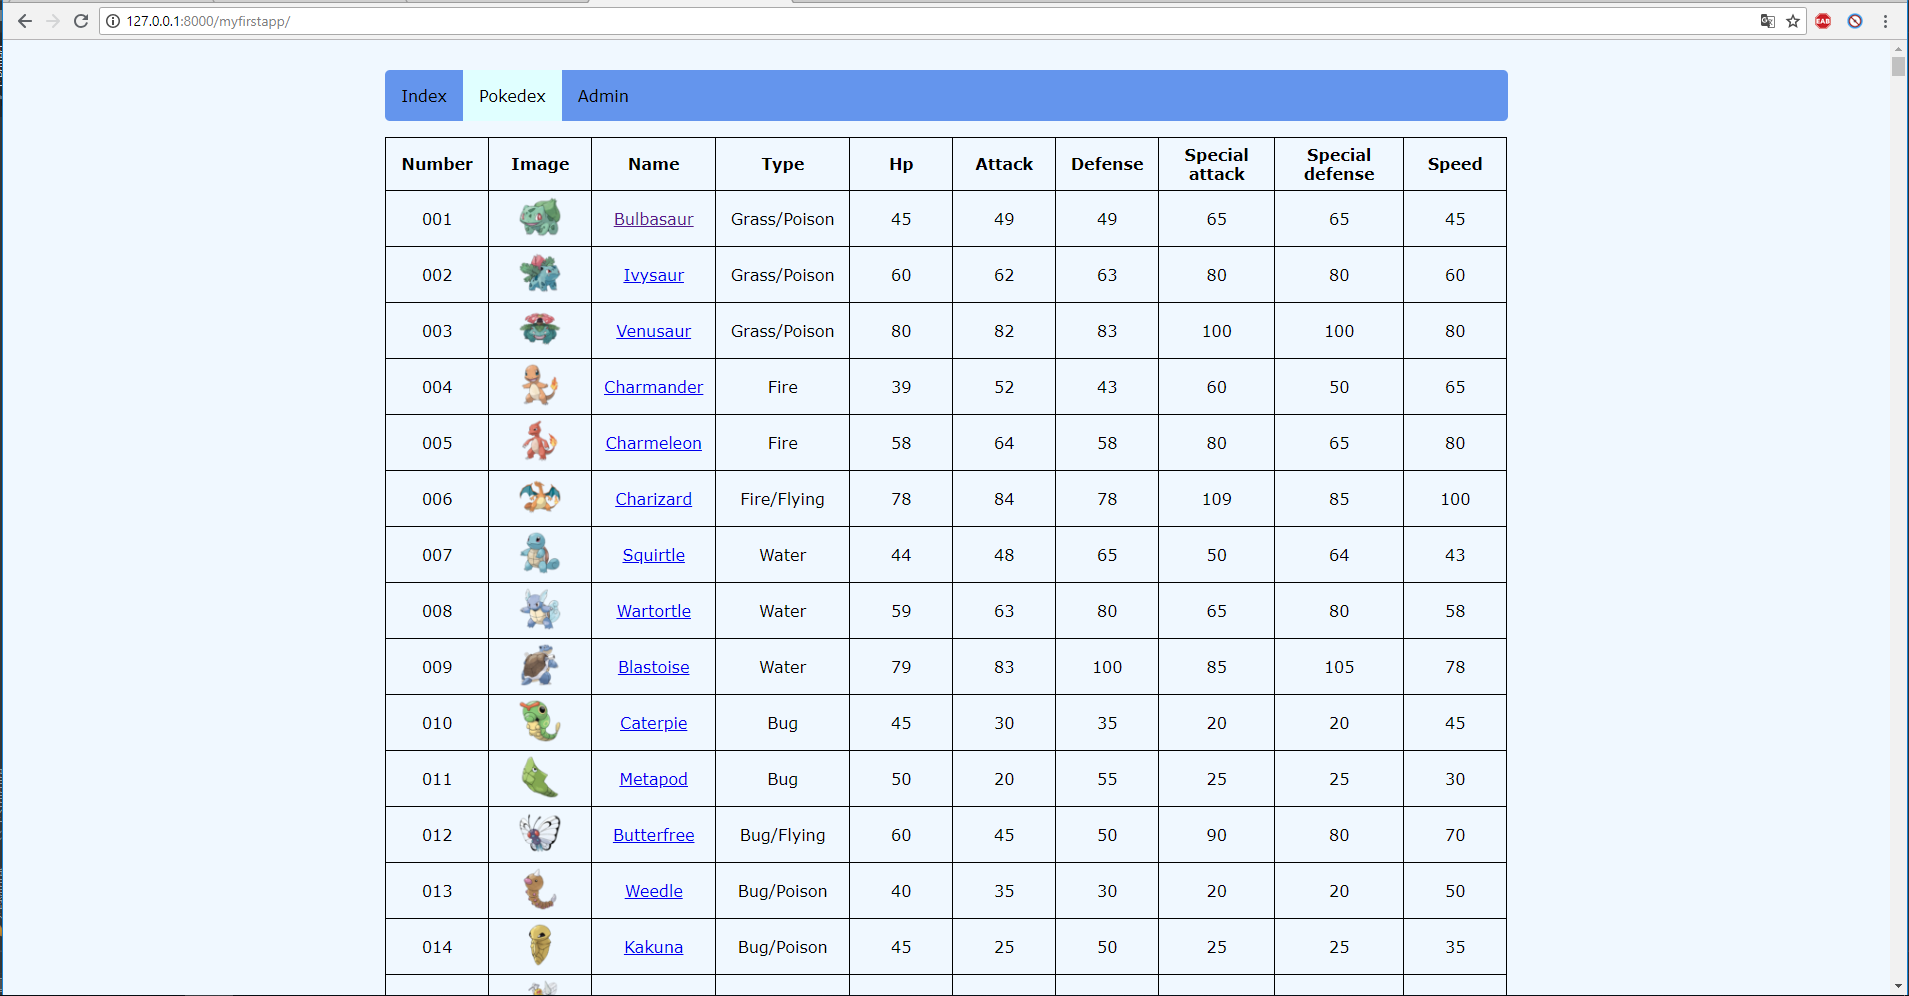Click the Special defense column header
Viewport: 1909px width, 996px height.
(1339, 164)
